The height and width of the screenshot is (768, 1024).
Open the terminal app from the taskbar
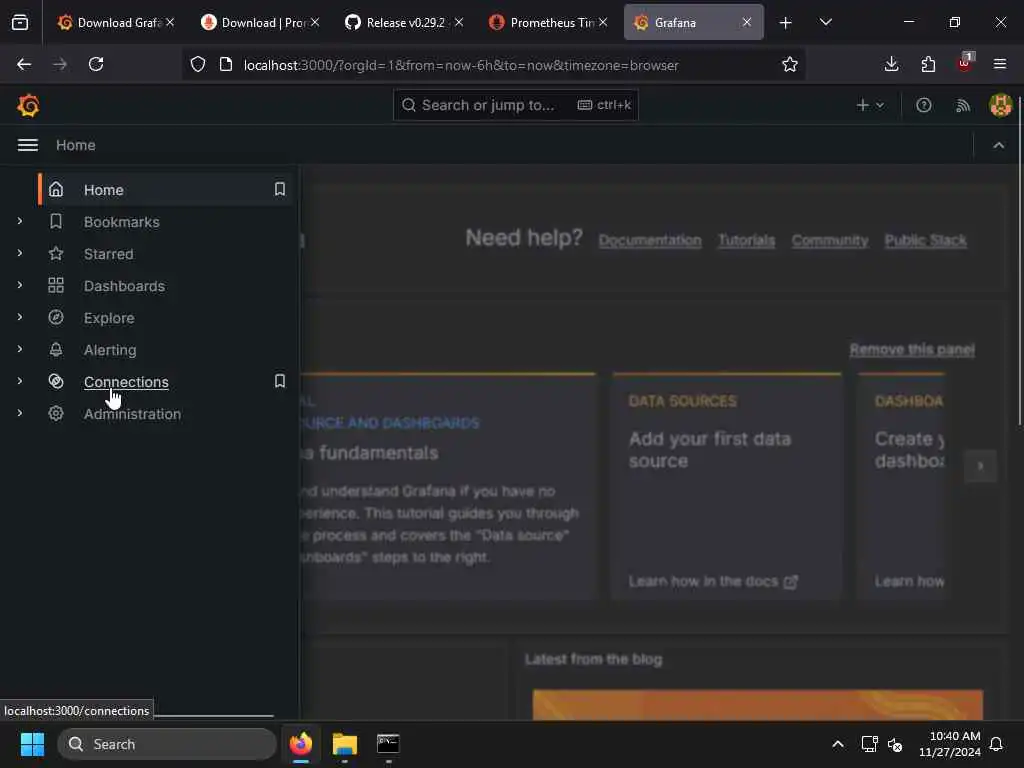388,744
